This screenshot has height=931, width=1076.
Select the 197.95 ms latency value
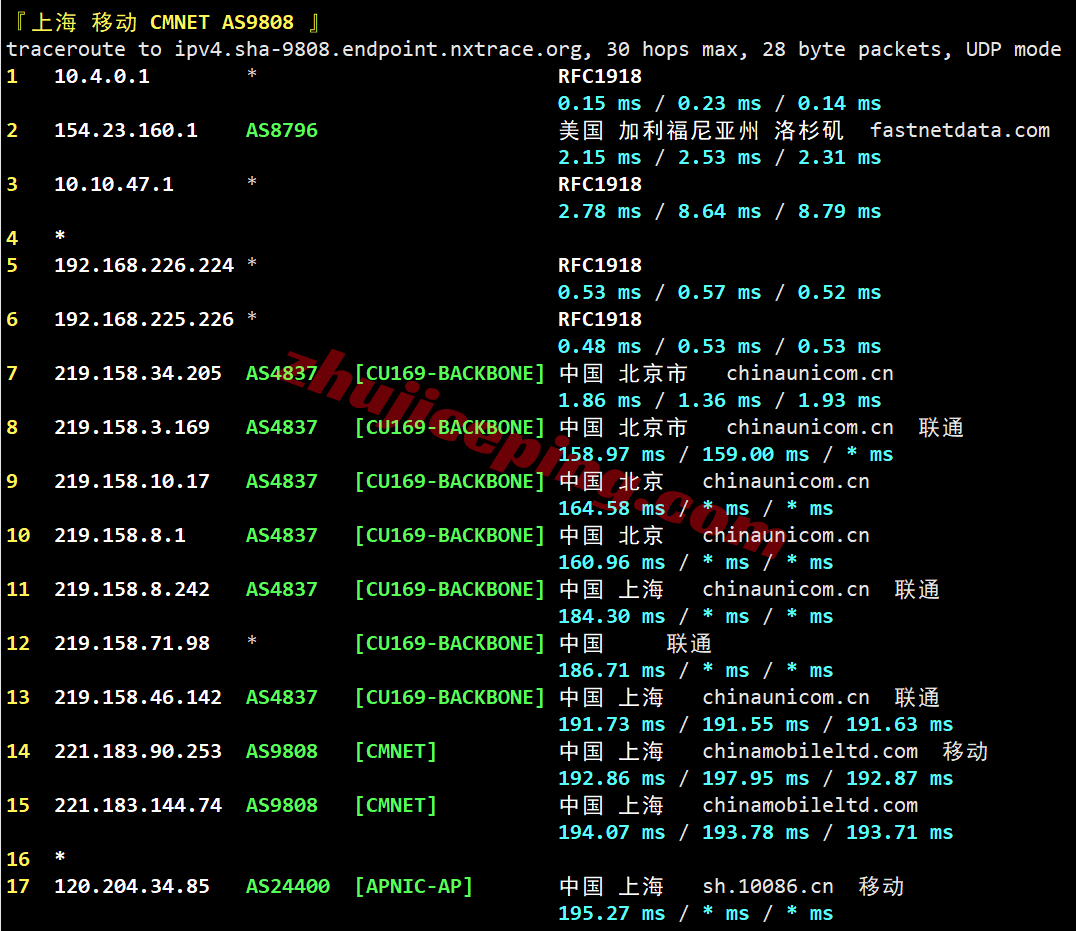(756, 779)
